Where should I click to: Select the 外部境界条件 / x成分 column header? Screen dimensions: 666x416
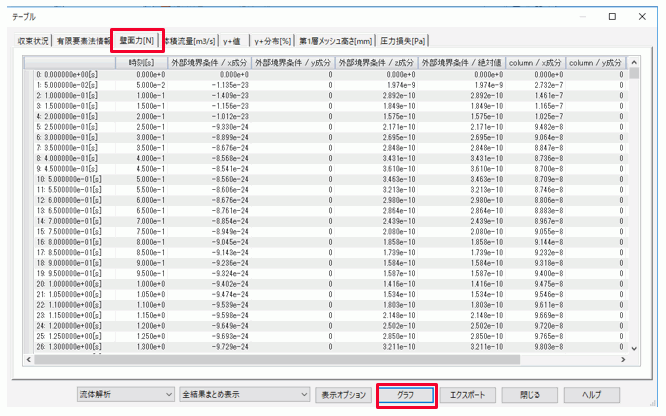tap(209, 62)
